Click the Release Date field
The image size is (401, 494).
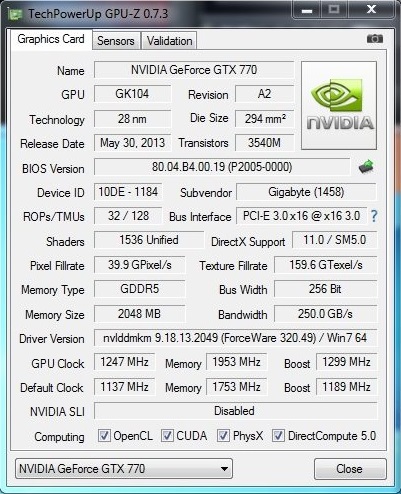pos(132,143)
